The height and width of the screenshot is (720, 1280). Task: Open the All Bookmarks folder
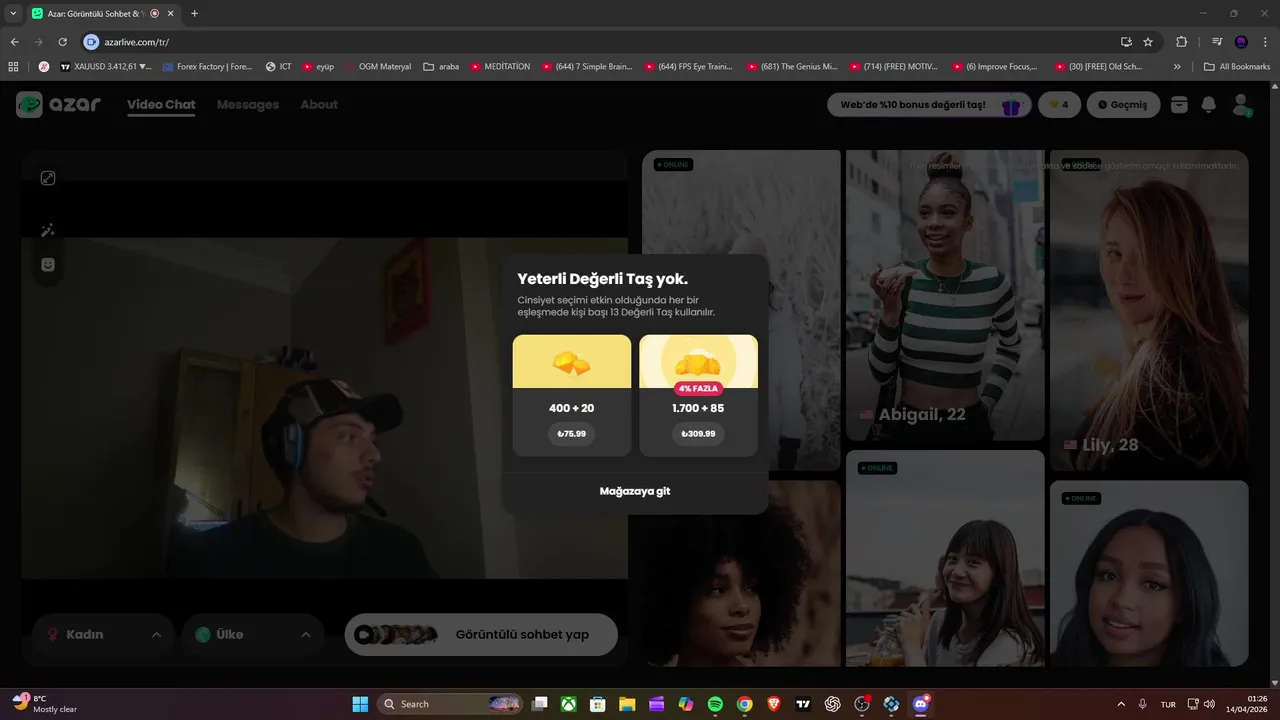click(x=1237, y=67)
